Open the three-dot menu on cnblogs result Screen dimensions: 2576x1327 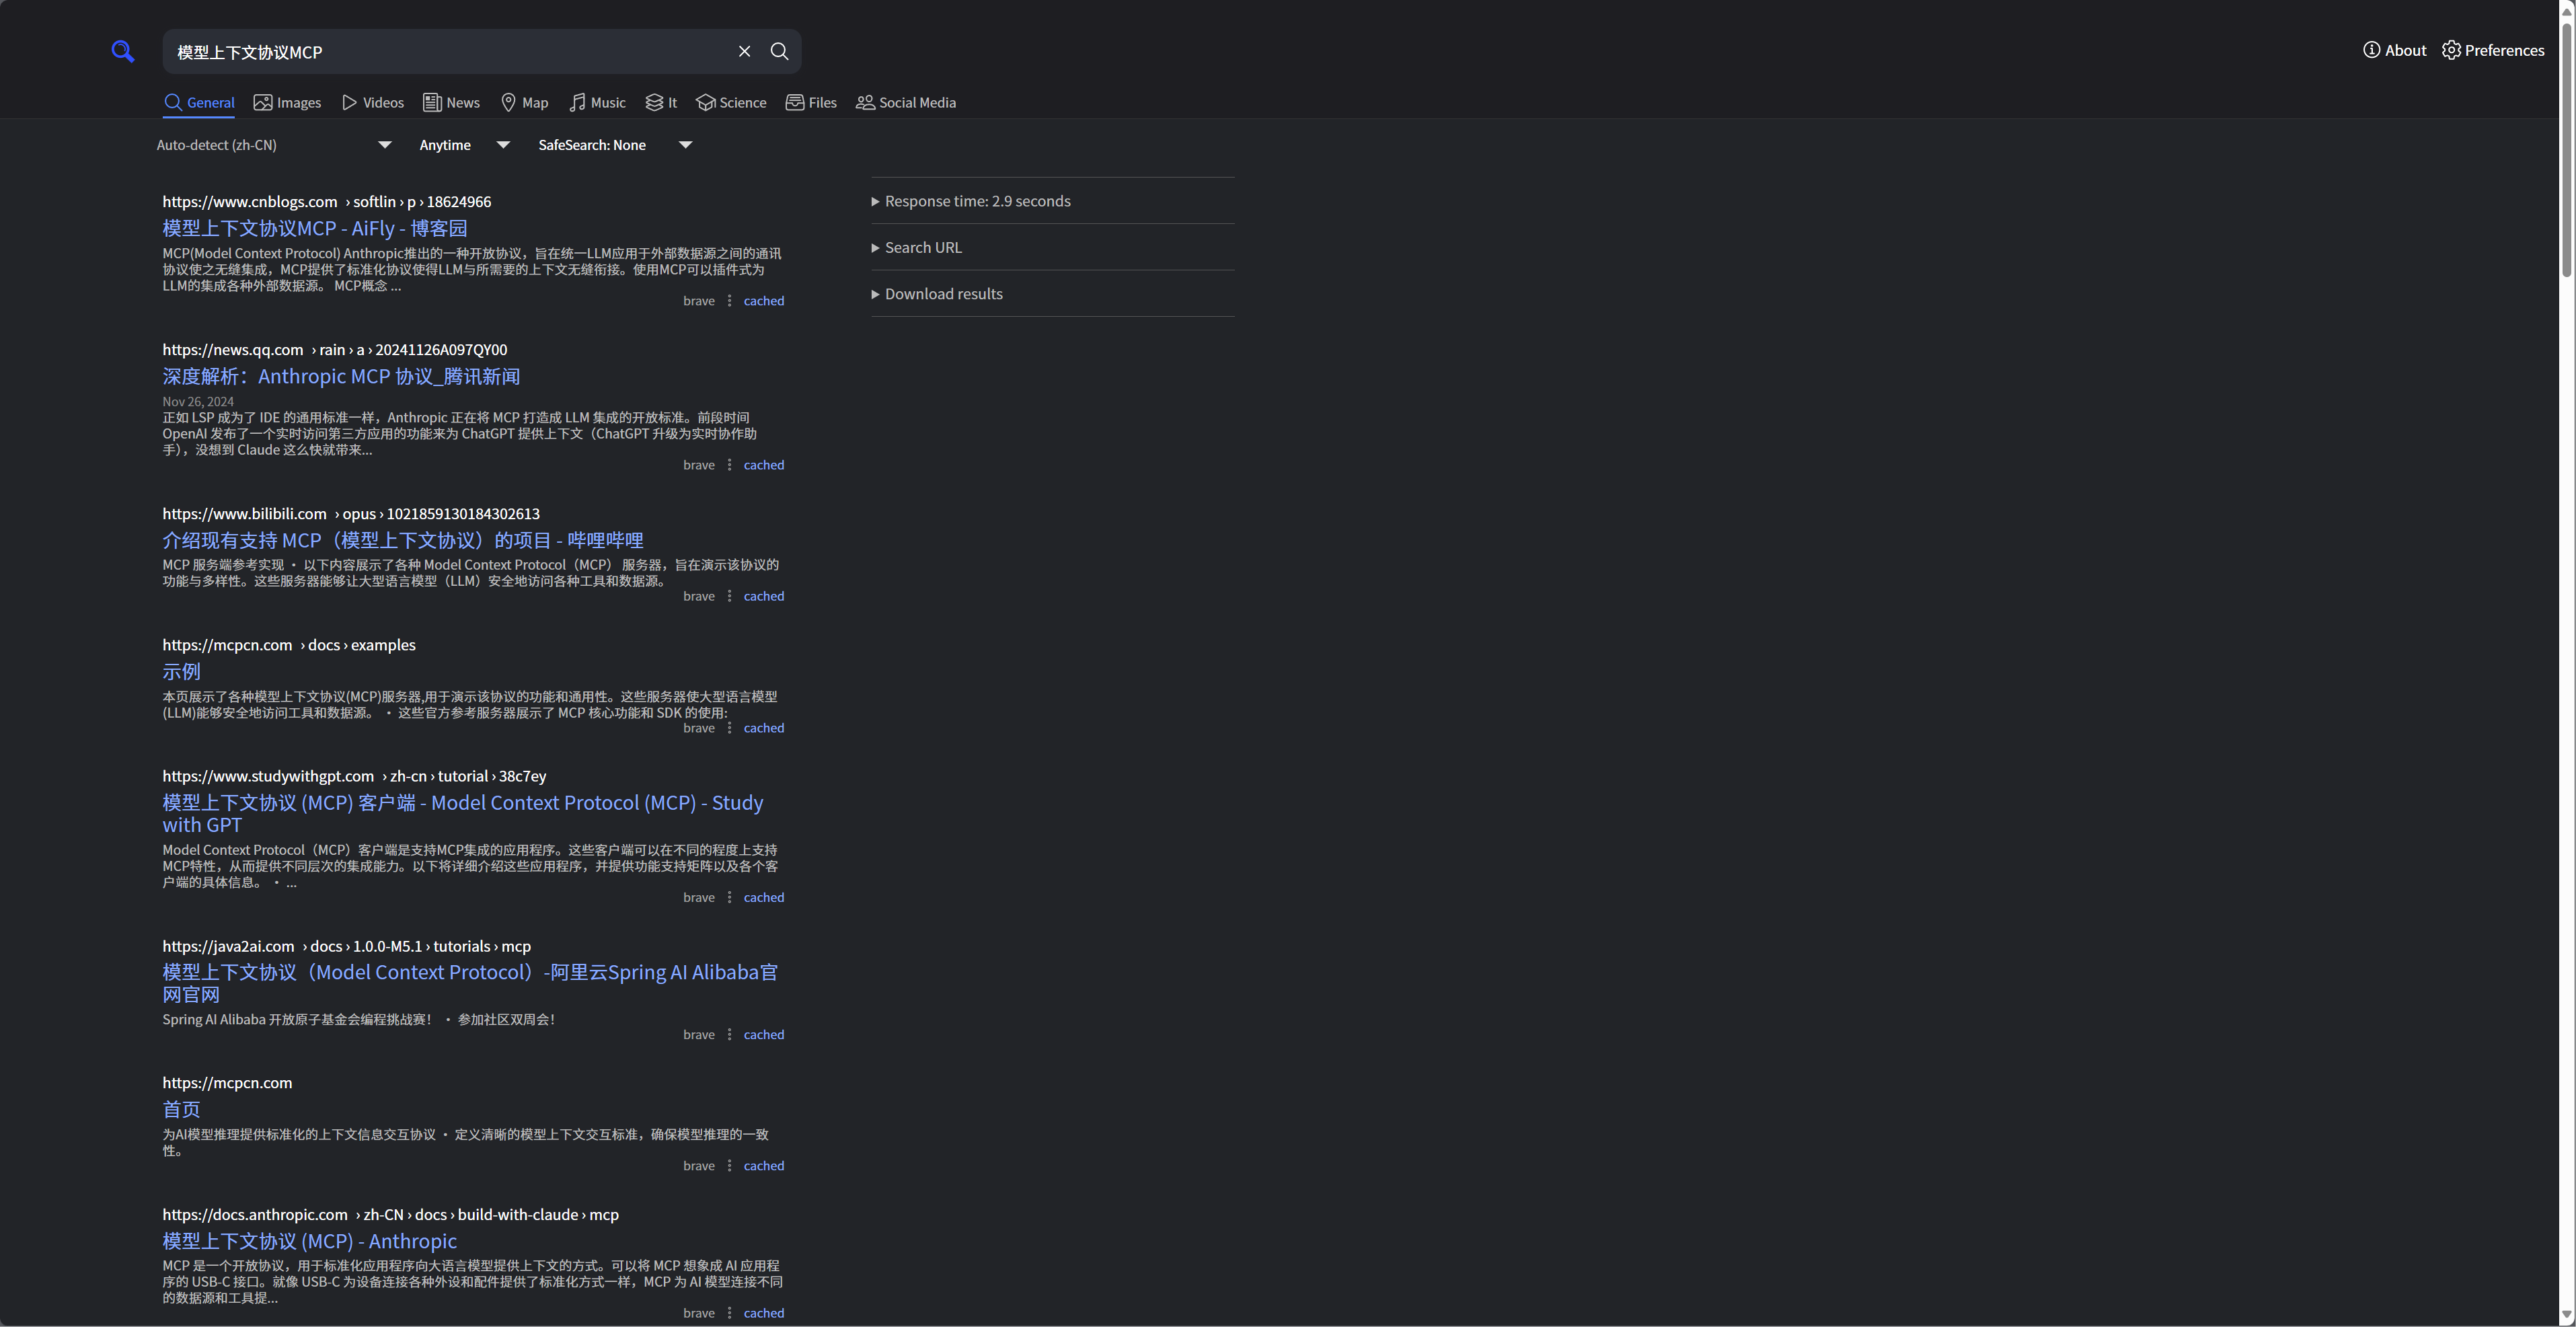pos(729,301)
